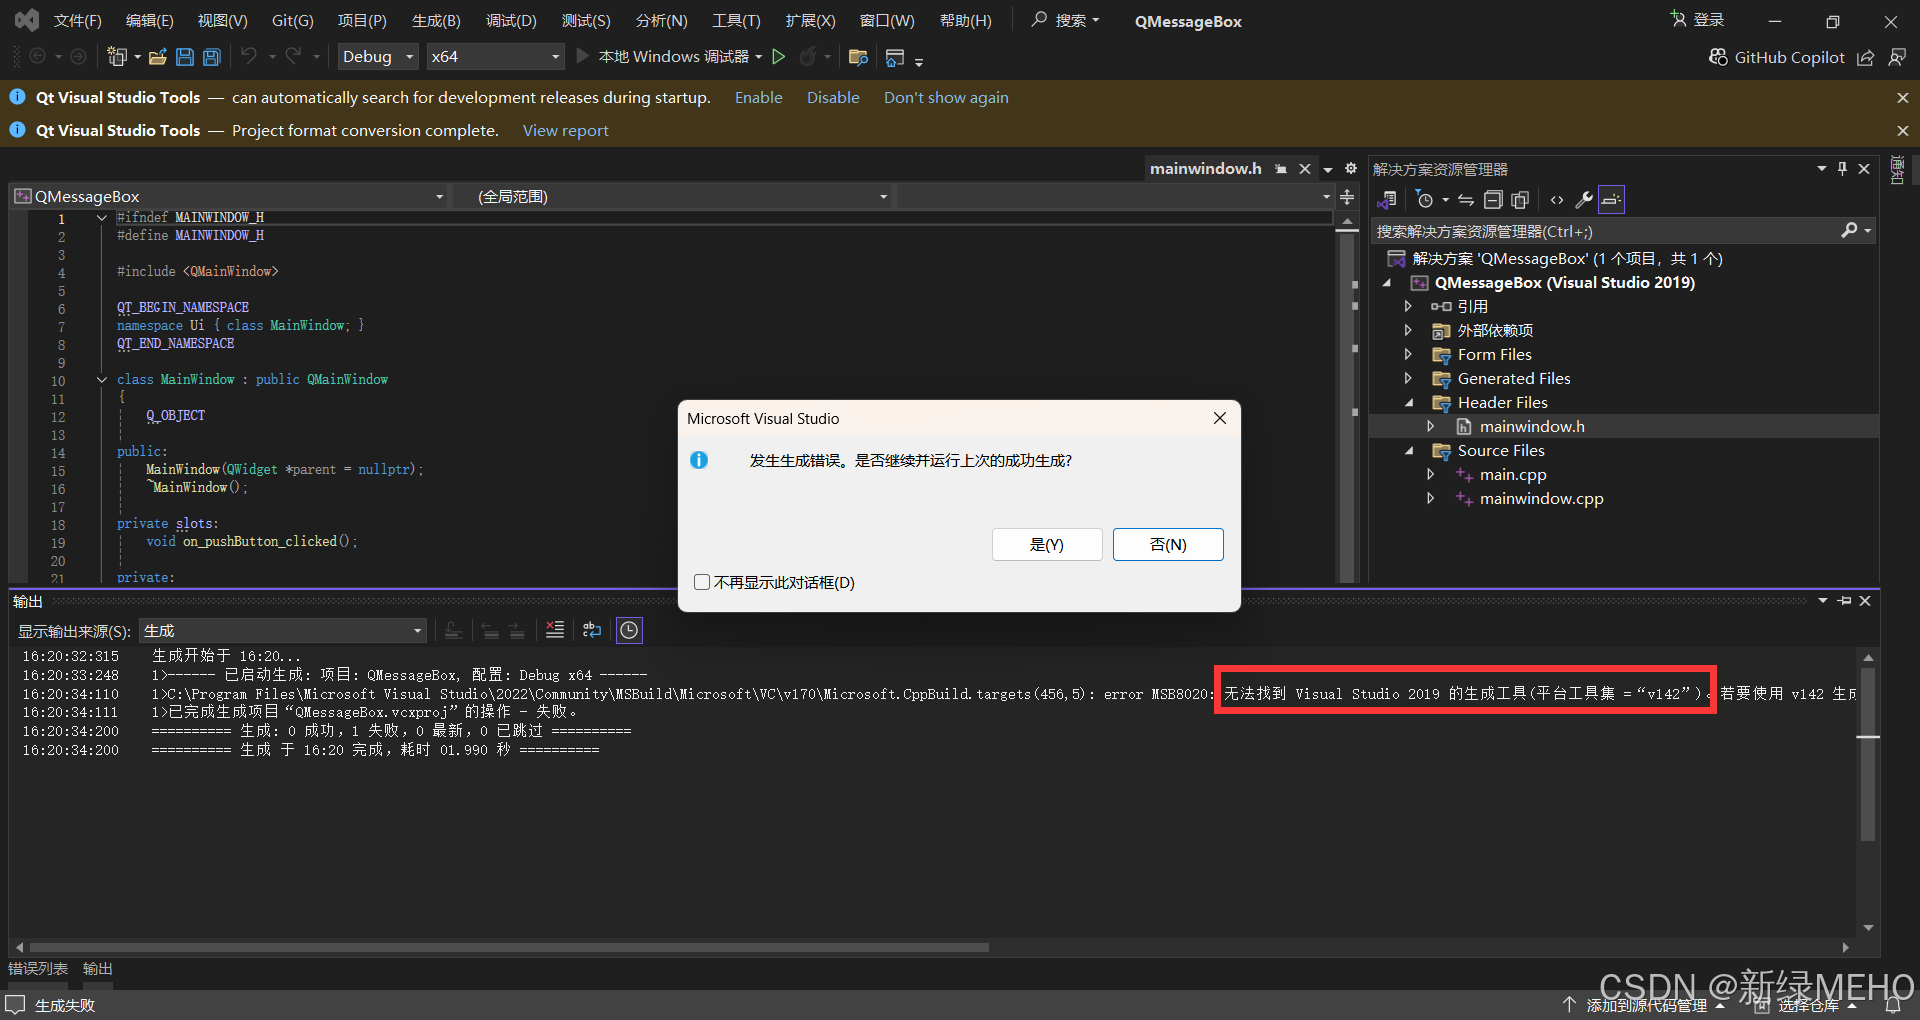Open the 文件(F) menu

point(78,21)
